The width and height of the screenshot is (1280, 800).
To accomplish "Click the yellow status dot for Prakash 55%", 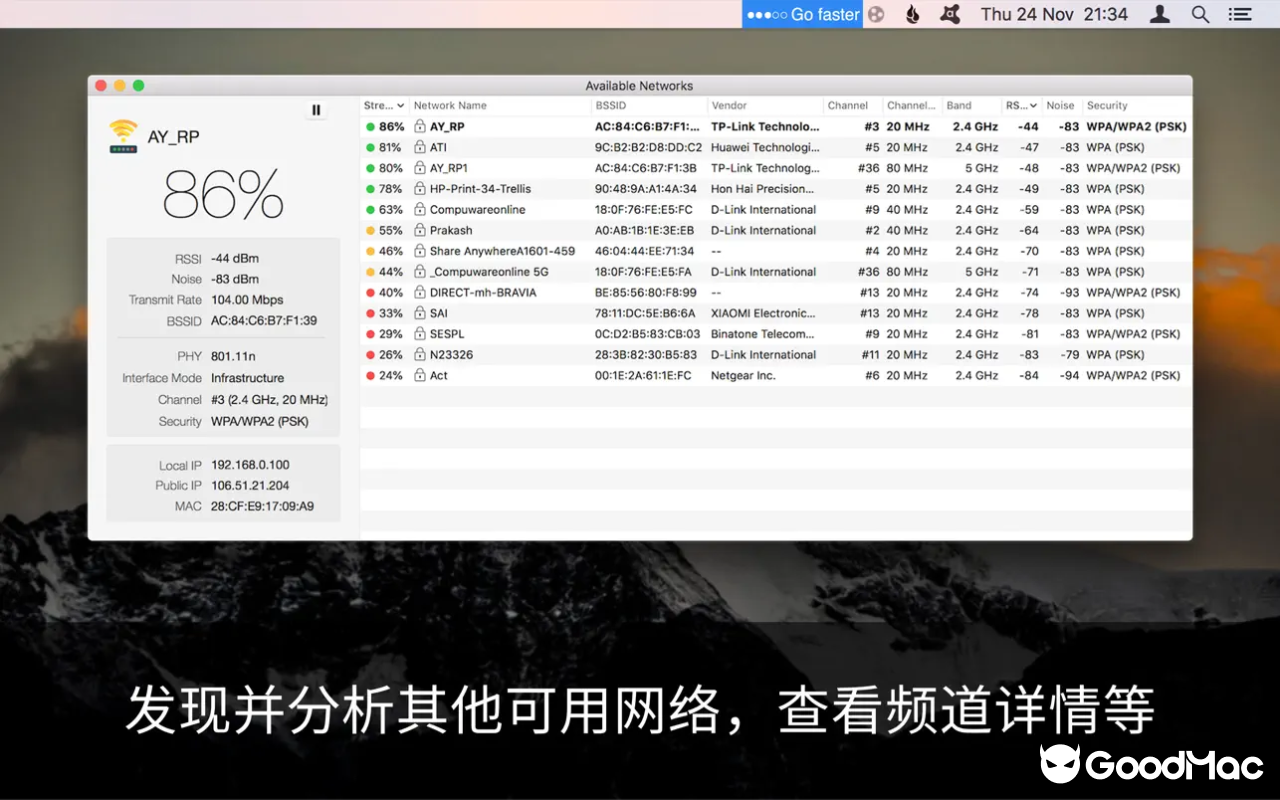I will [x=370, y=230].
